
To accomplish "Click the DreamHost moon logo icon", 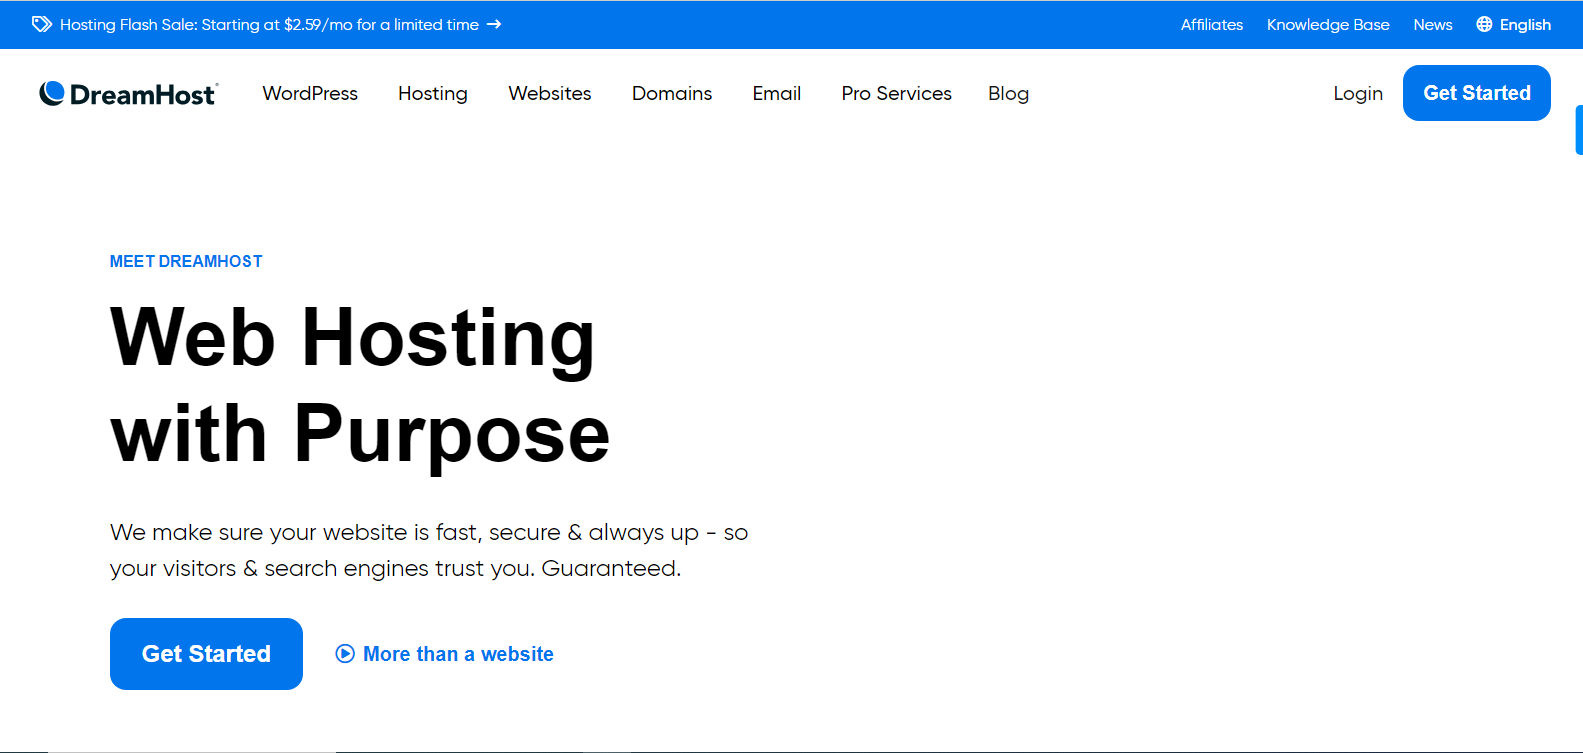I will (52, 93).
